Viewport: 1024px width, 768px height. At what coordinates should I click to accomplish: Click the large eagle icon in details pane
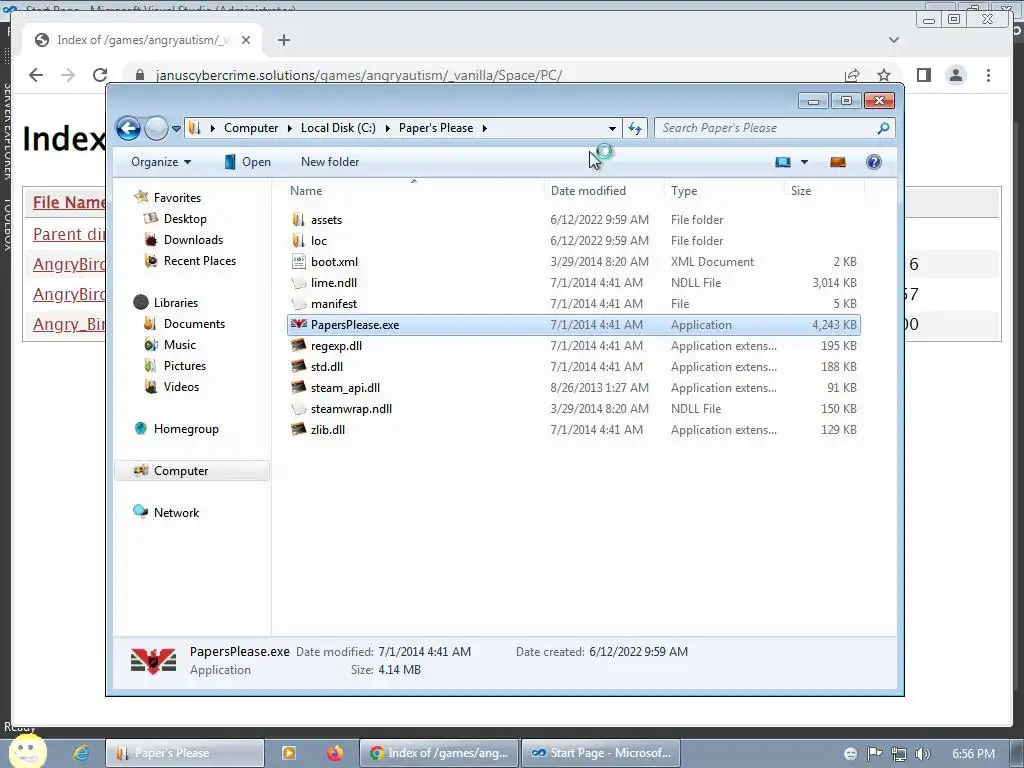[153, 661]
